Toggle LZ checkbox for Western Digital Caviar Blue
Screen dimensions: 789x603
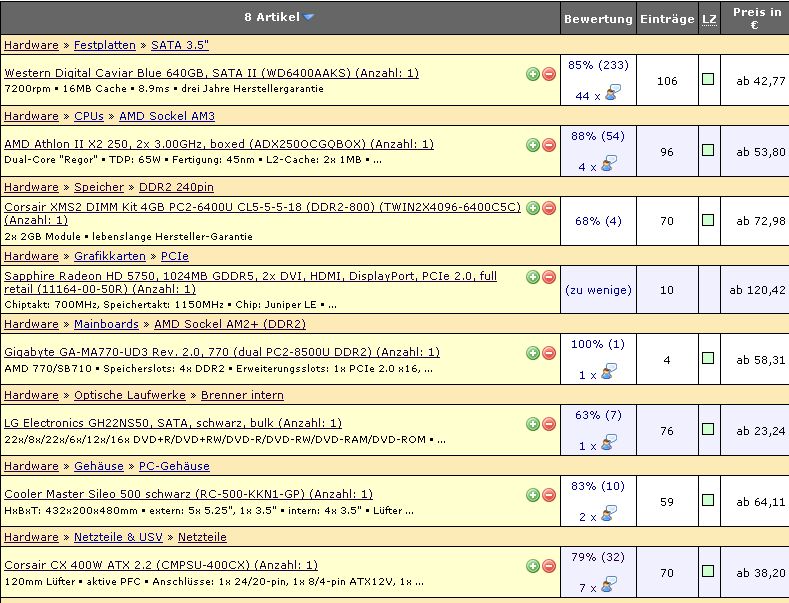pos(708,80)
